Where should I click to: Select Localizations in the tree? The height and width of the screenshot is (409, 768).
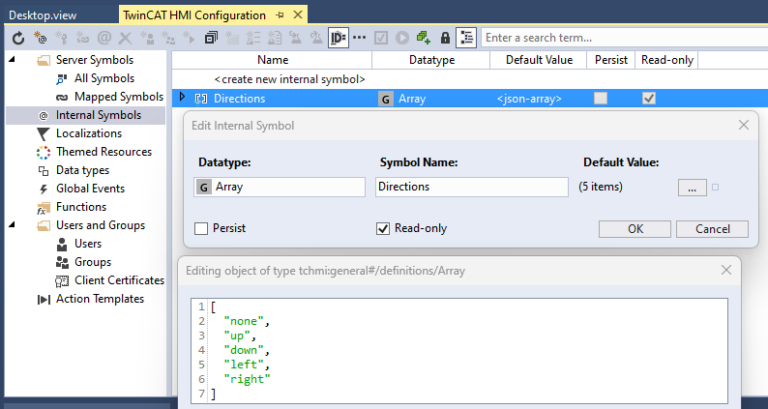click(89, 133)
